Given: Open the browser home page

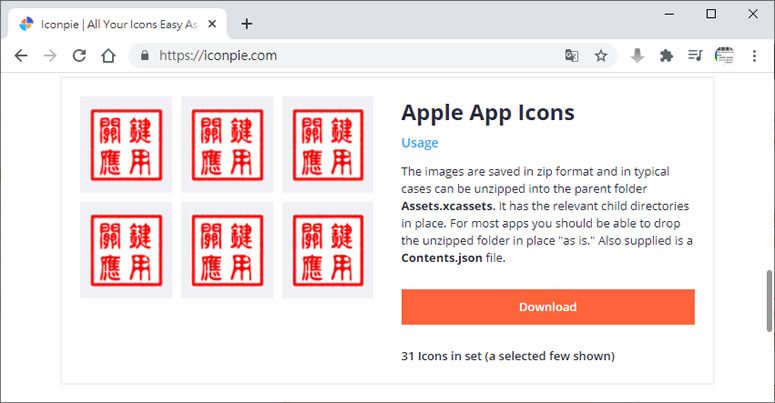Looking at the screenshot, I should [108, 55].
